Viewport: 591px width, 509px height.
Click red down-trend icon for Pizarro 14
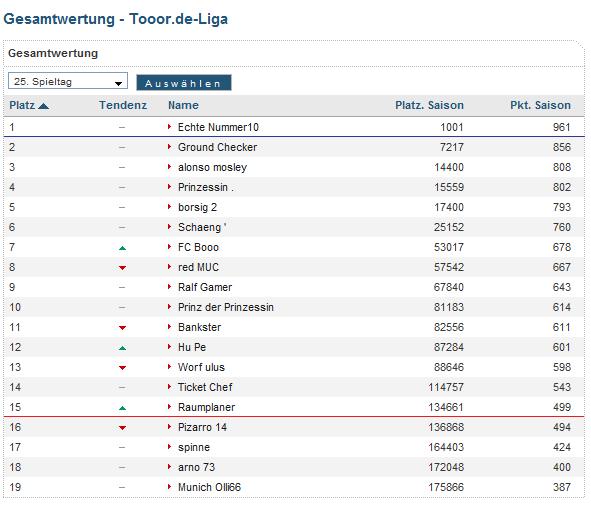coord(122,428)
